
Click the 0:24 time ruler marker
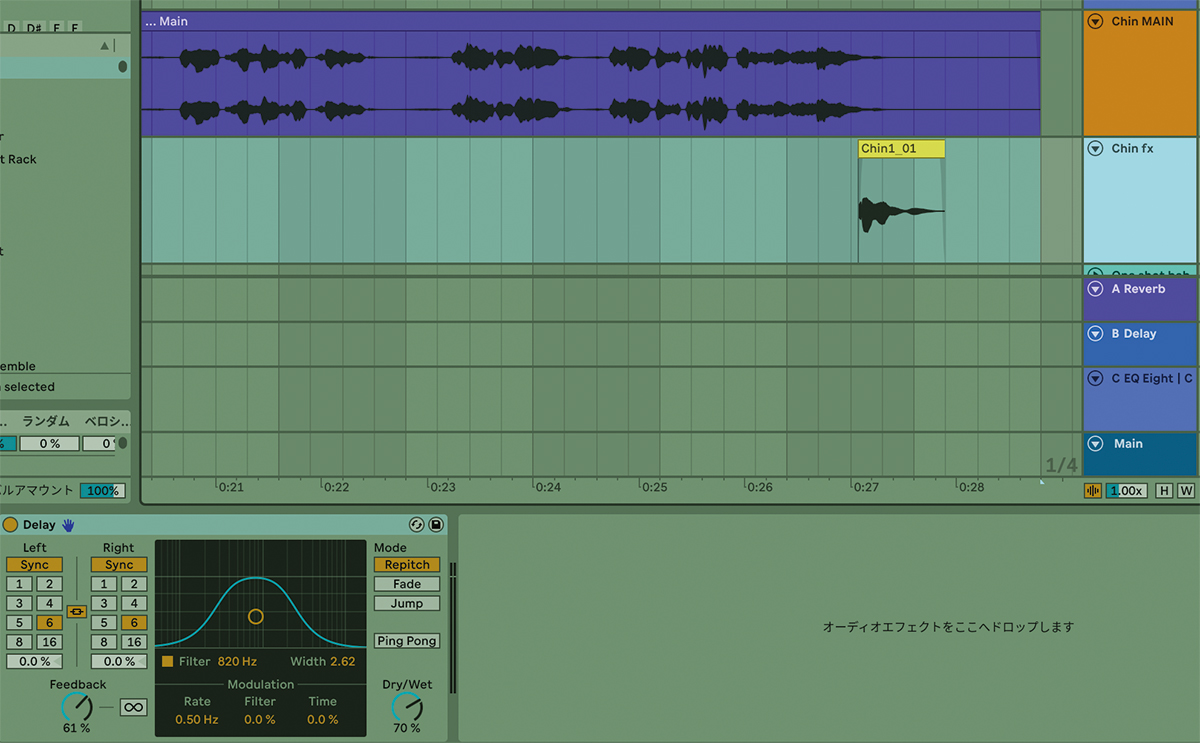[548, 488]
